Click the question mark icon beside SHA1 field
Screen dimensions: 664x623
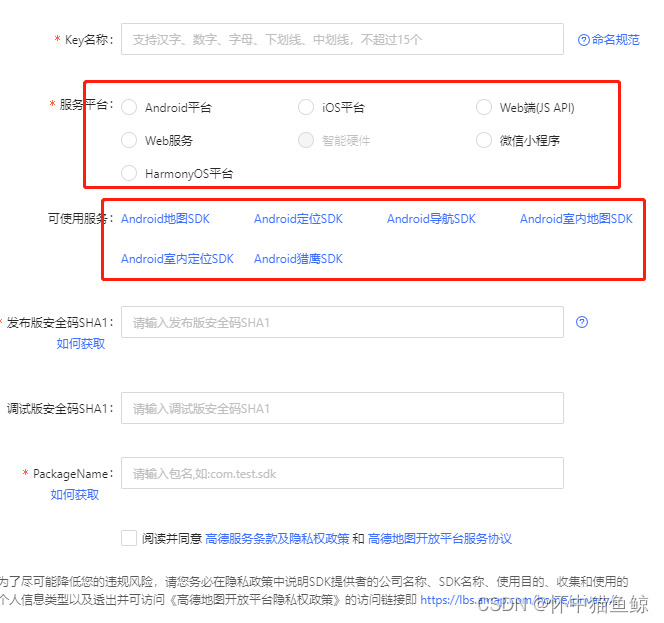click(x=582, y=322)
